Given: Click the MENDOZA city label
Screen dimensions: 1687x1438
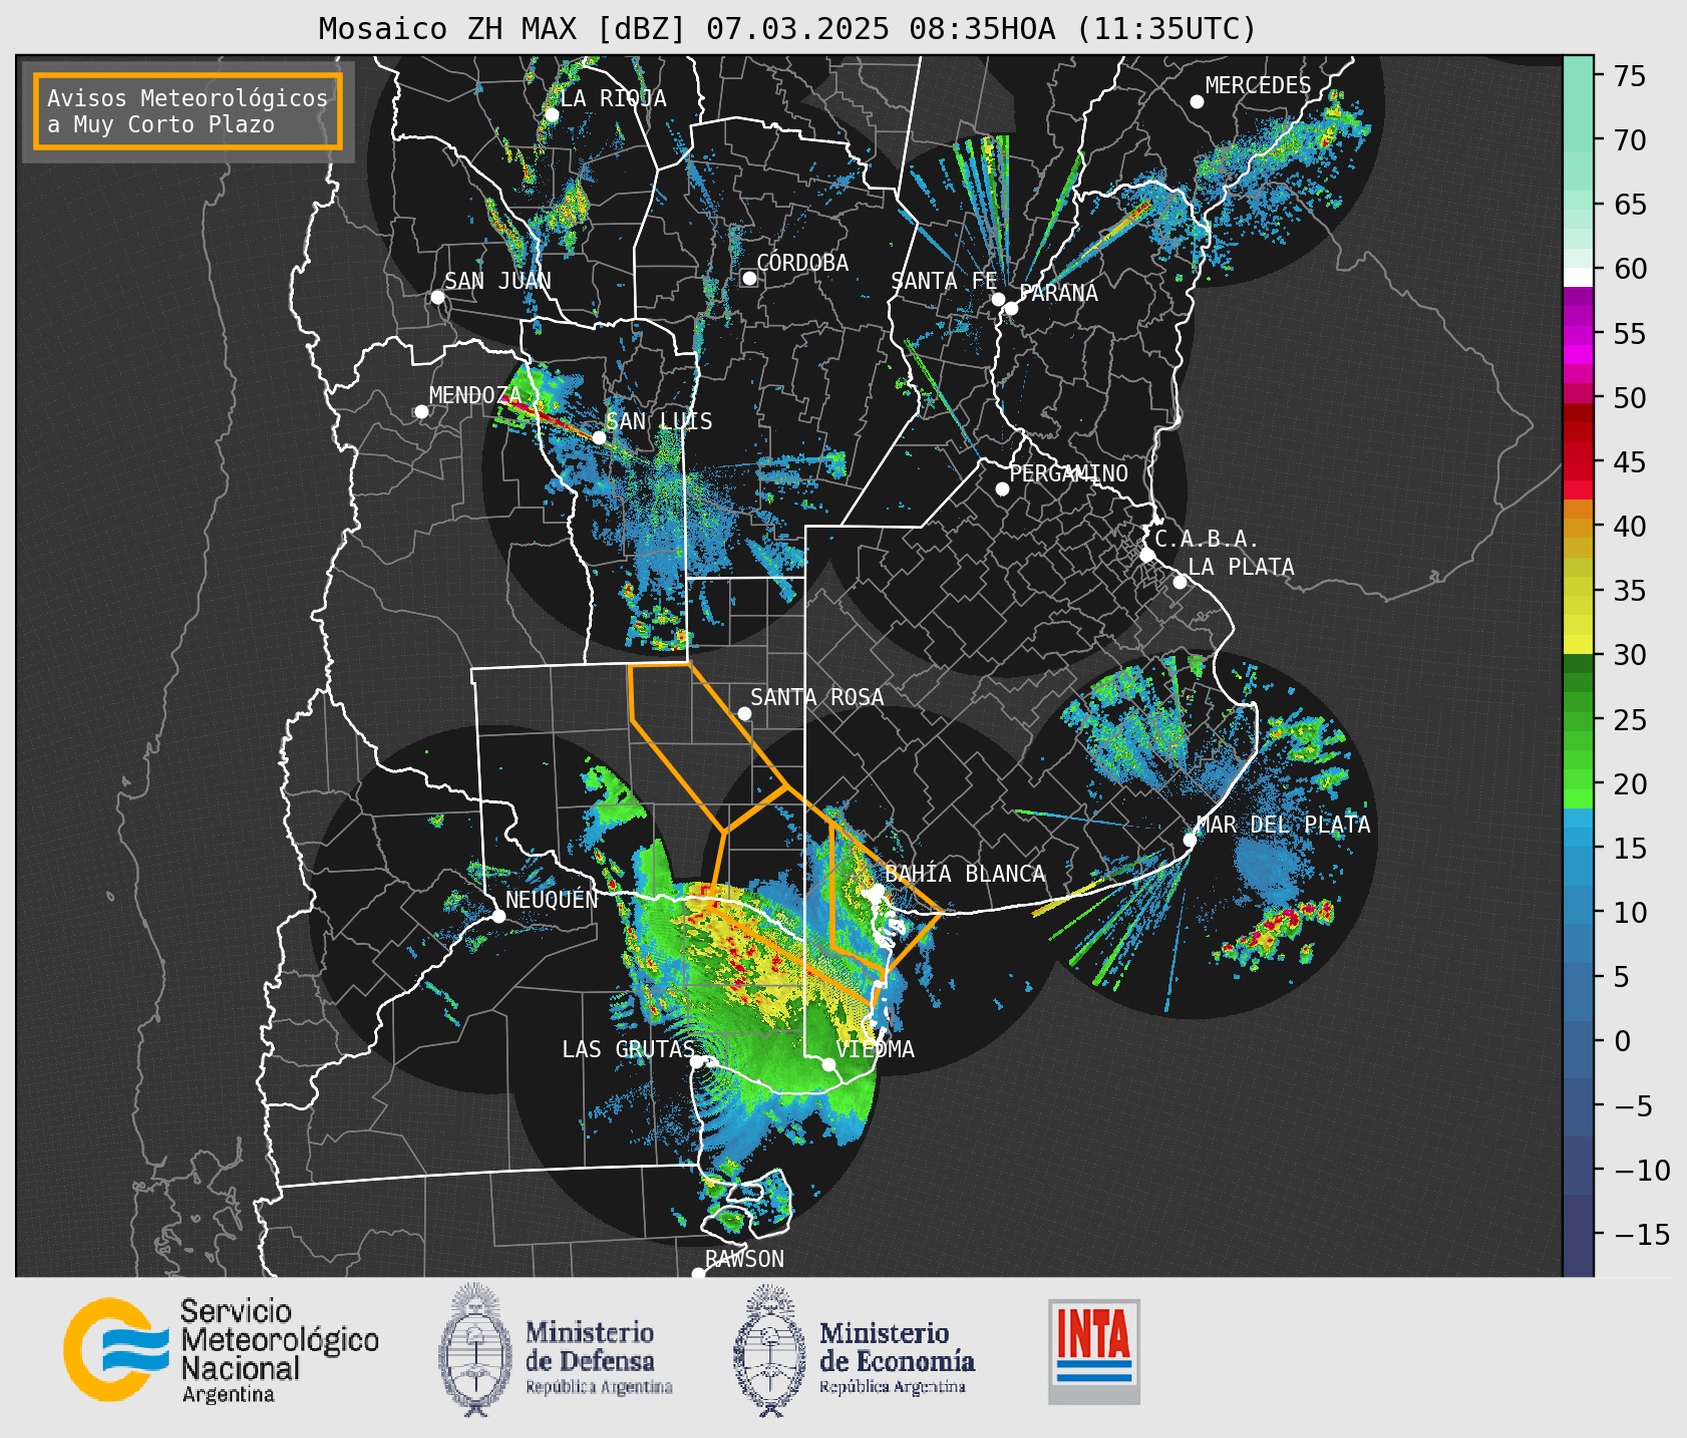Looking at the screenshot, I should (x=475, y=396).
